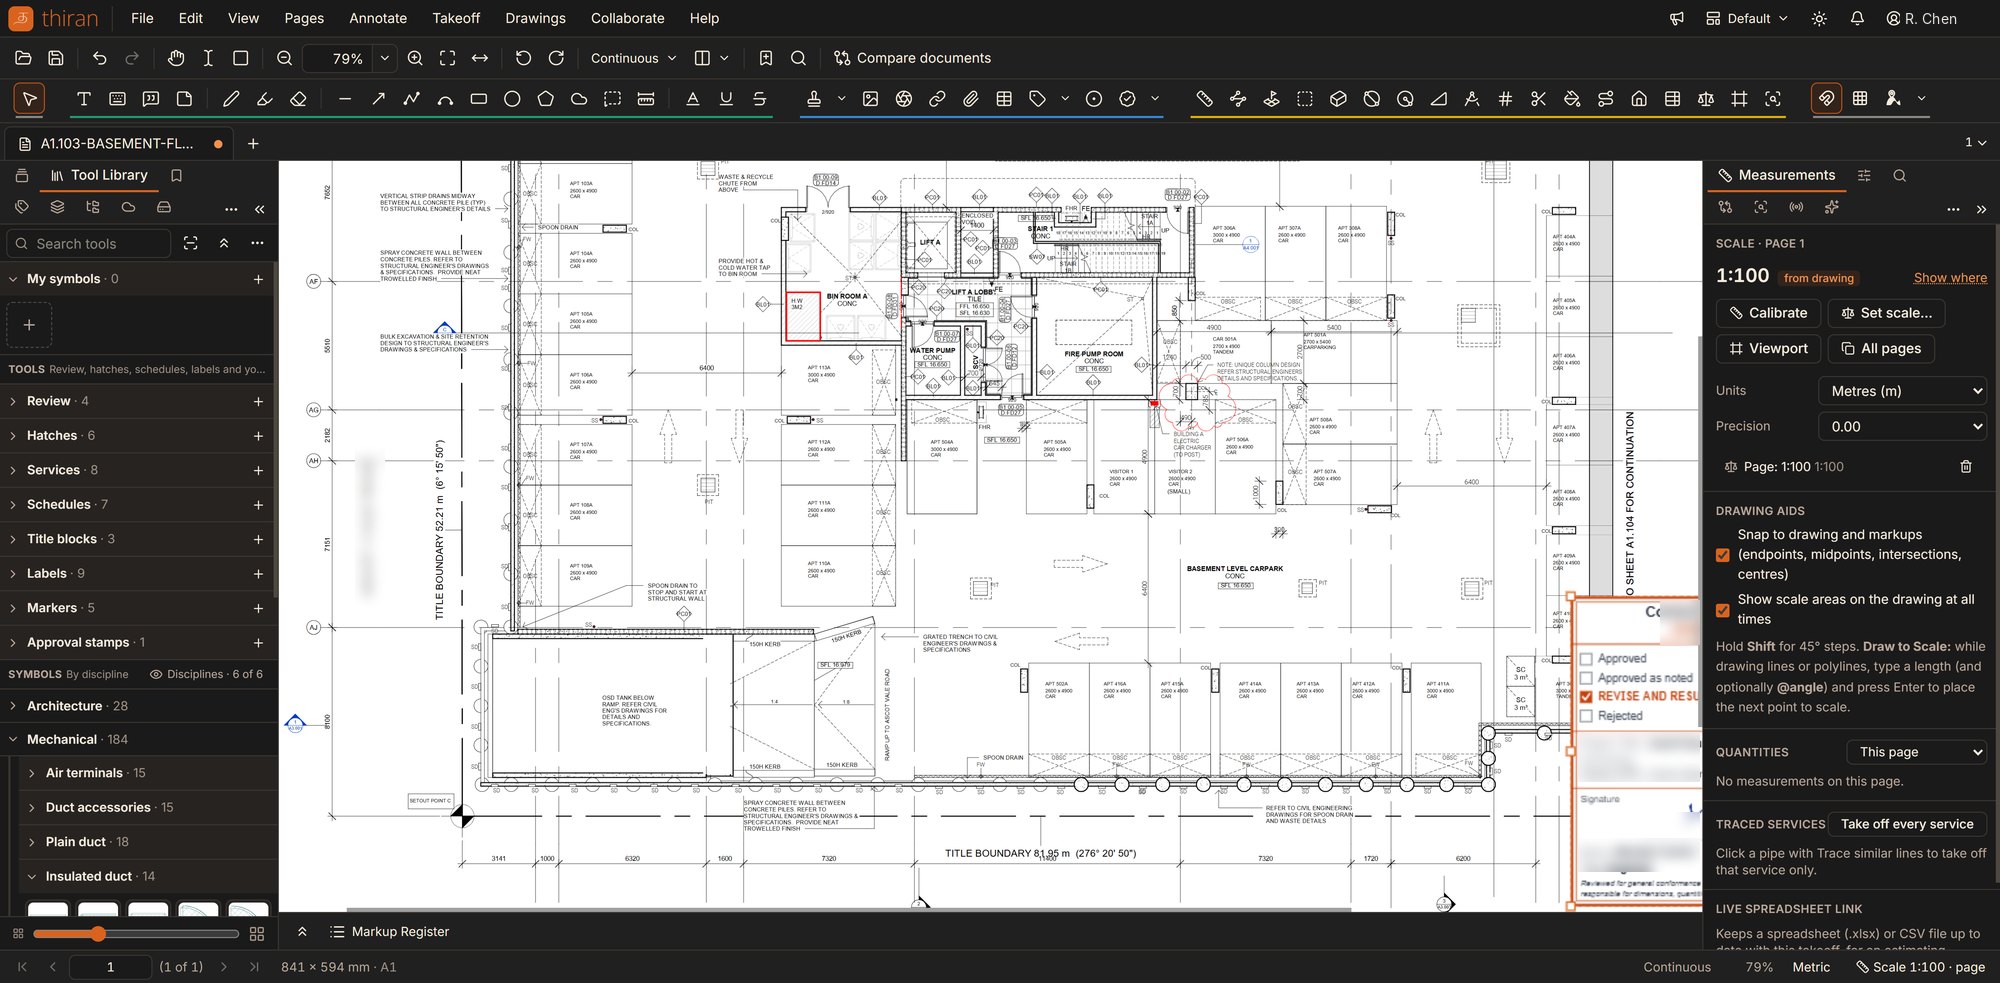The image size is (2000, 983).
Task: Open the Annotate menu
Action: tap(378, 18)
